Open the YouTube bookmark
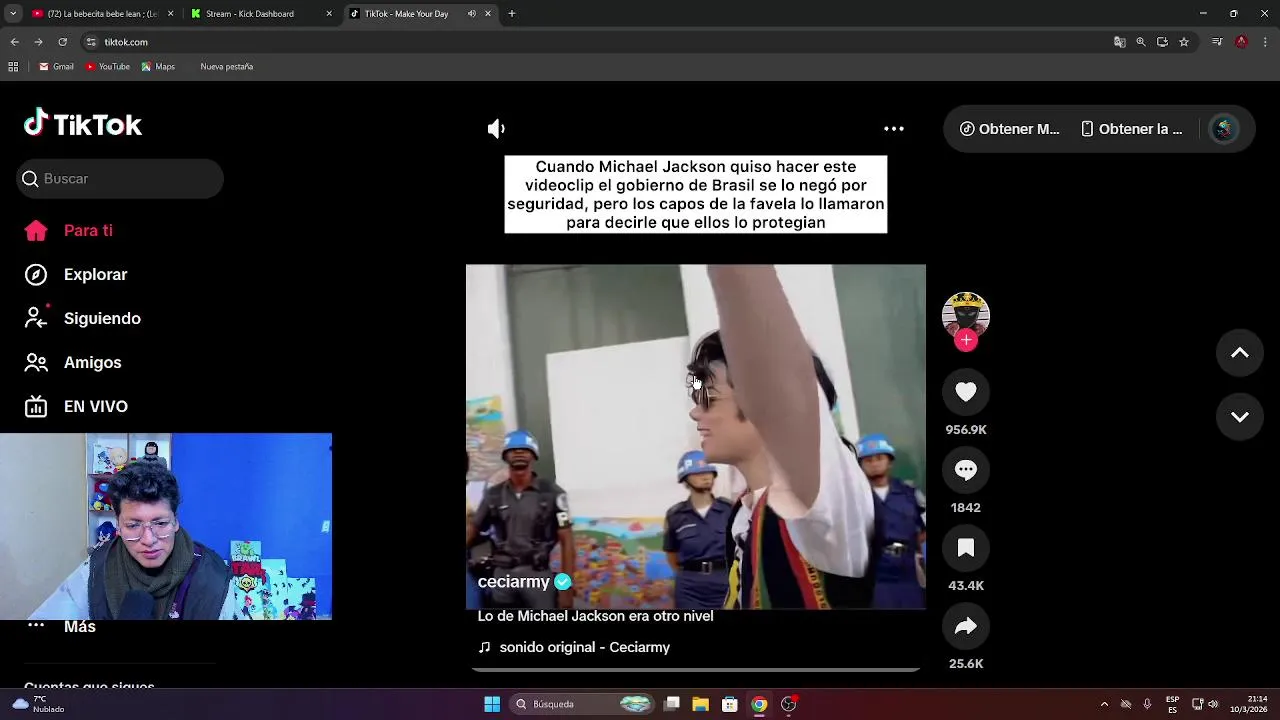This screenshot has width=1280, height=720. [x=108, y=67]
